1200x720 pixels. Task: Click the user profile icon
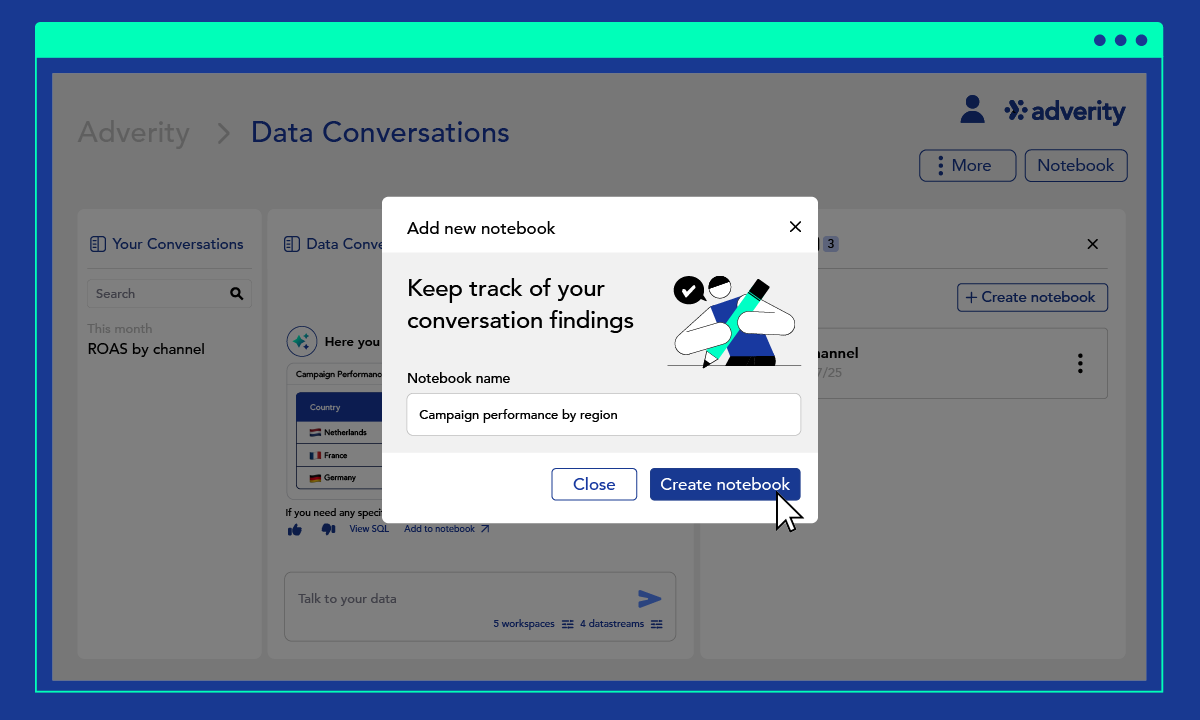point(972,110)
